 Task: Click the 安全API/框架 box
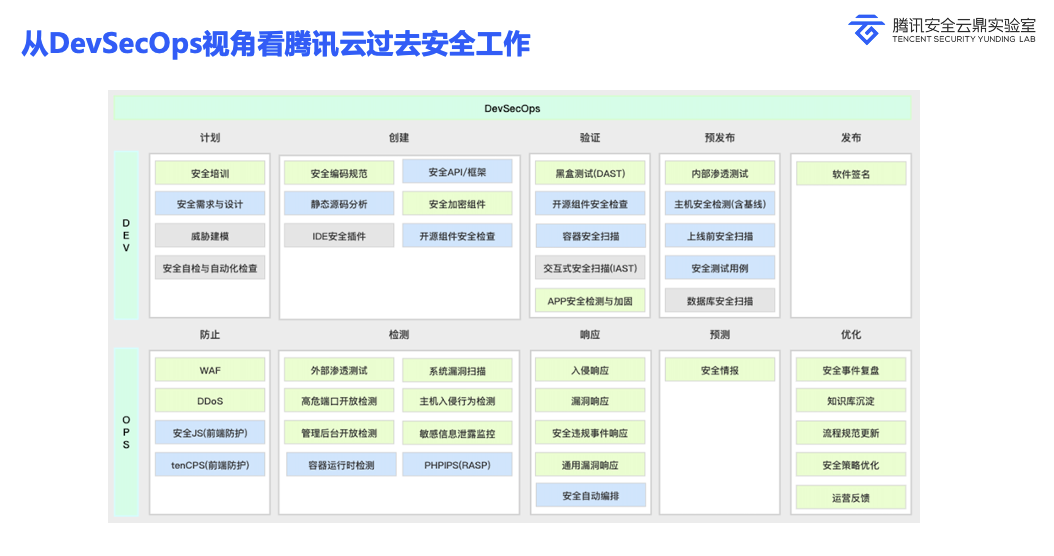coord(457,172)
